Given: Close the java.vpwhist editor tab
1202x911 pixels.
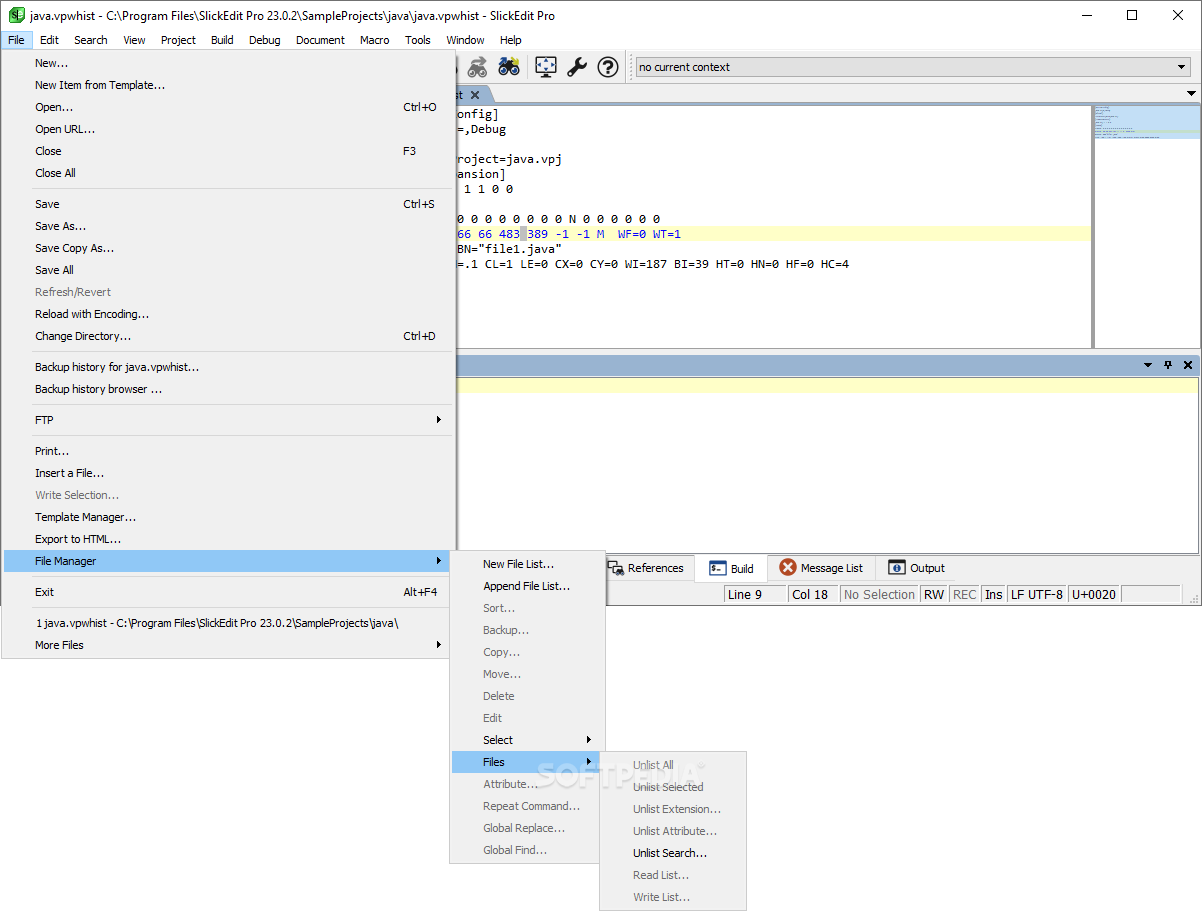Looking at the screenshot, I should click(x=475, y=95).
